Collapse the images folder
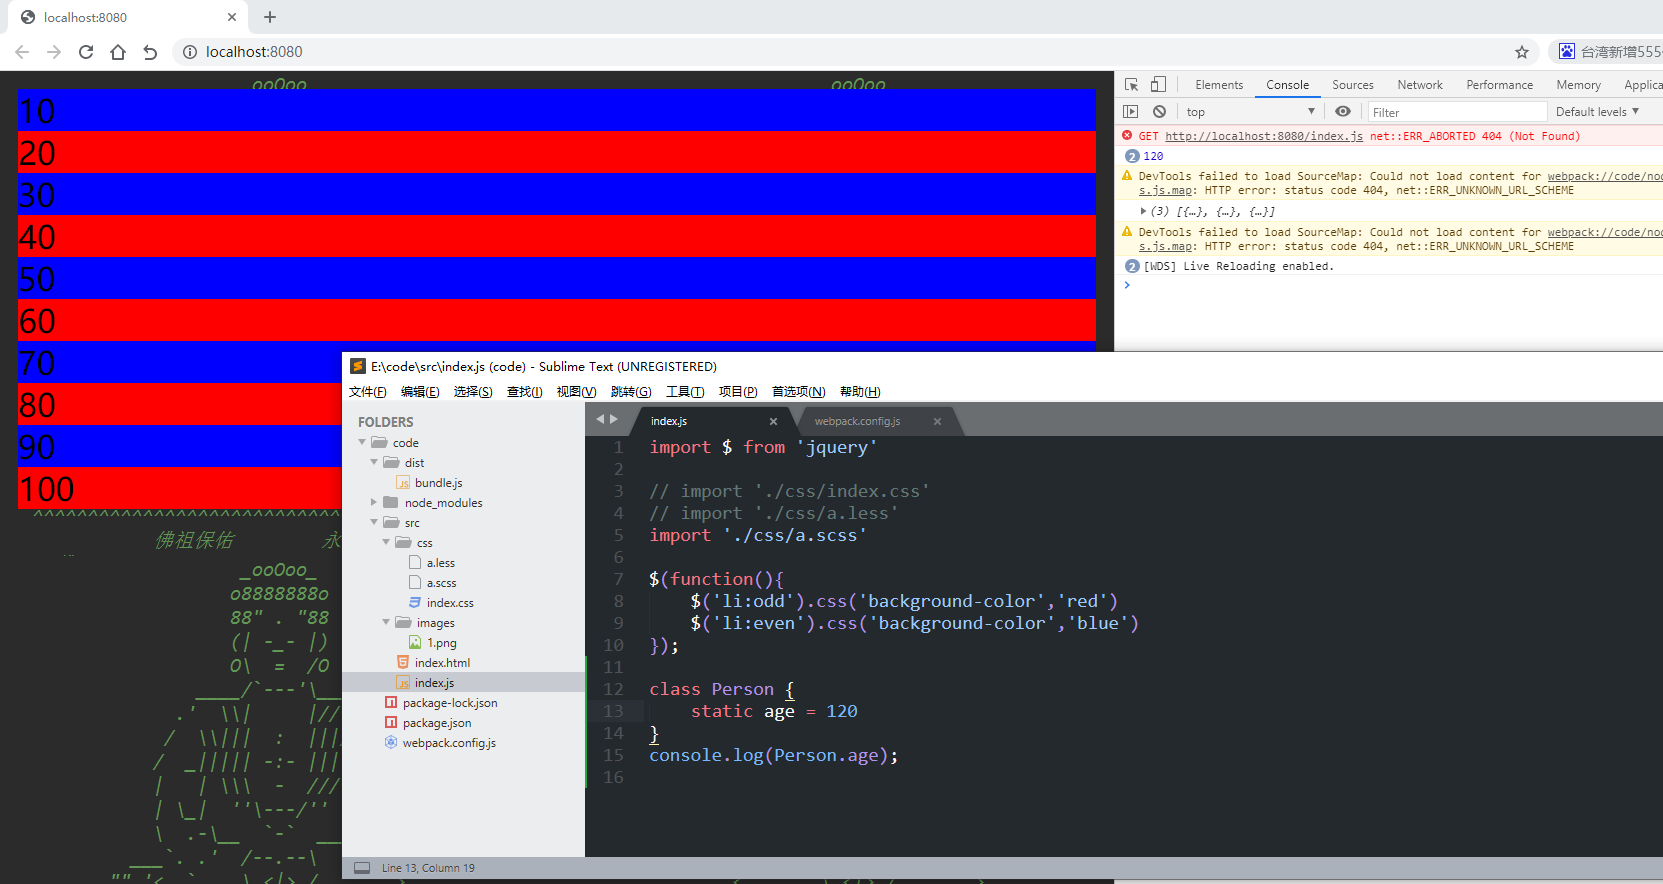This screenshot has width=1663, height=884. pyautogui.click(x=386, y=622)
